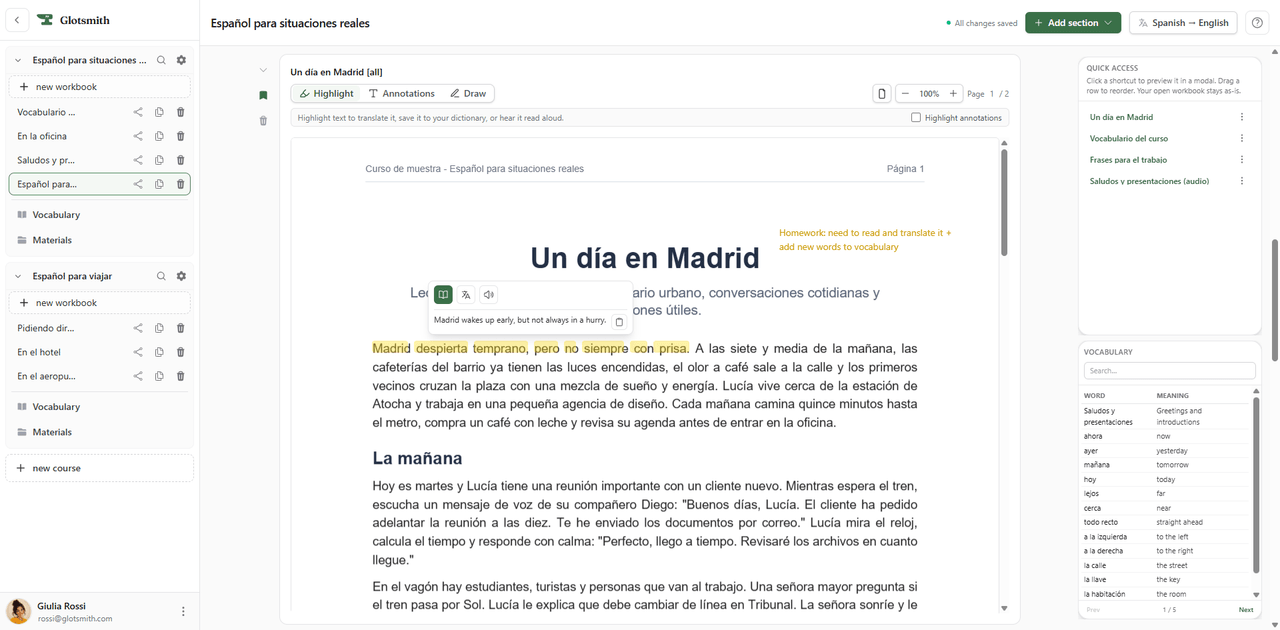Collapse the sidebar with the back chevron
1280x630 pixels.
(17, 20)
